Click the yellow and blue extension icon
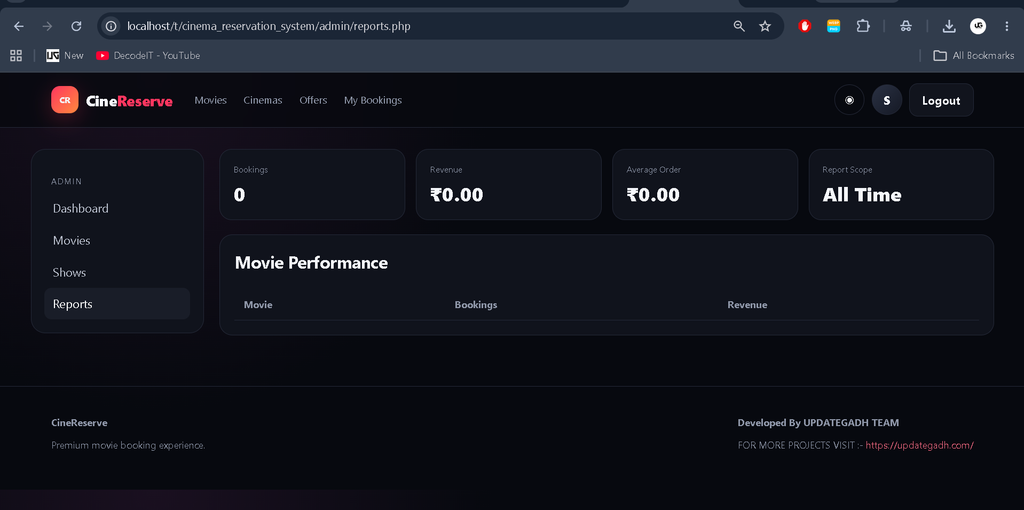Viewport: 1024px width, 510px height. click(x=833, y=26)
